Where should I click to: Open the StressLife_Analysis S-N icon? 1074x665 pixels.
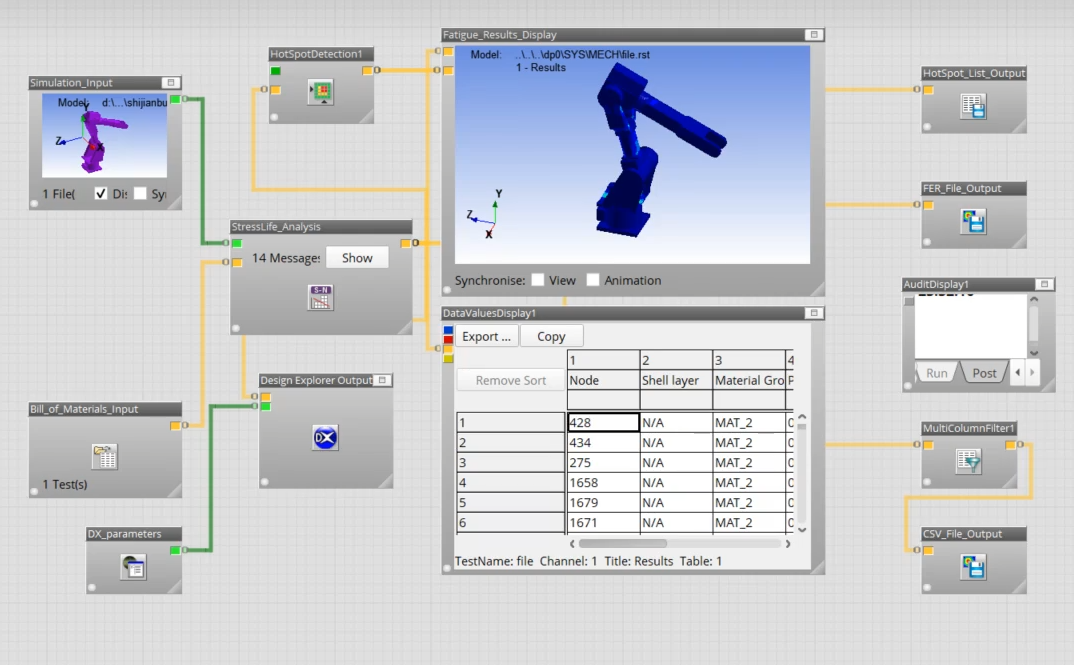pyautogui.click(x=321, y=298)
